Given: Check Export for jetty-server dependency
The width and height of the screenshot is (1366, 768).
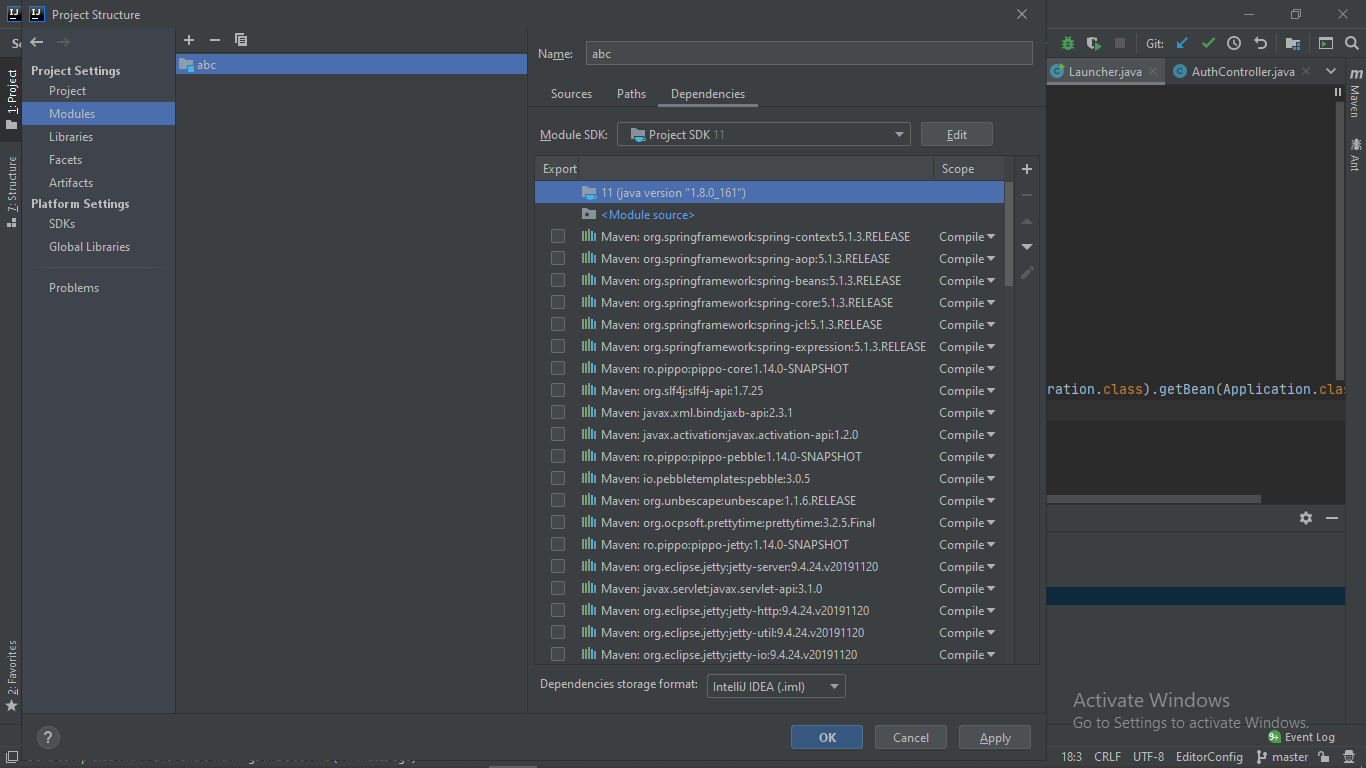Looking at the screenshot, I should (x=558, y=567).
